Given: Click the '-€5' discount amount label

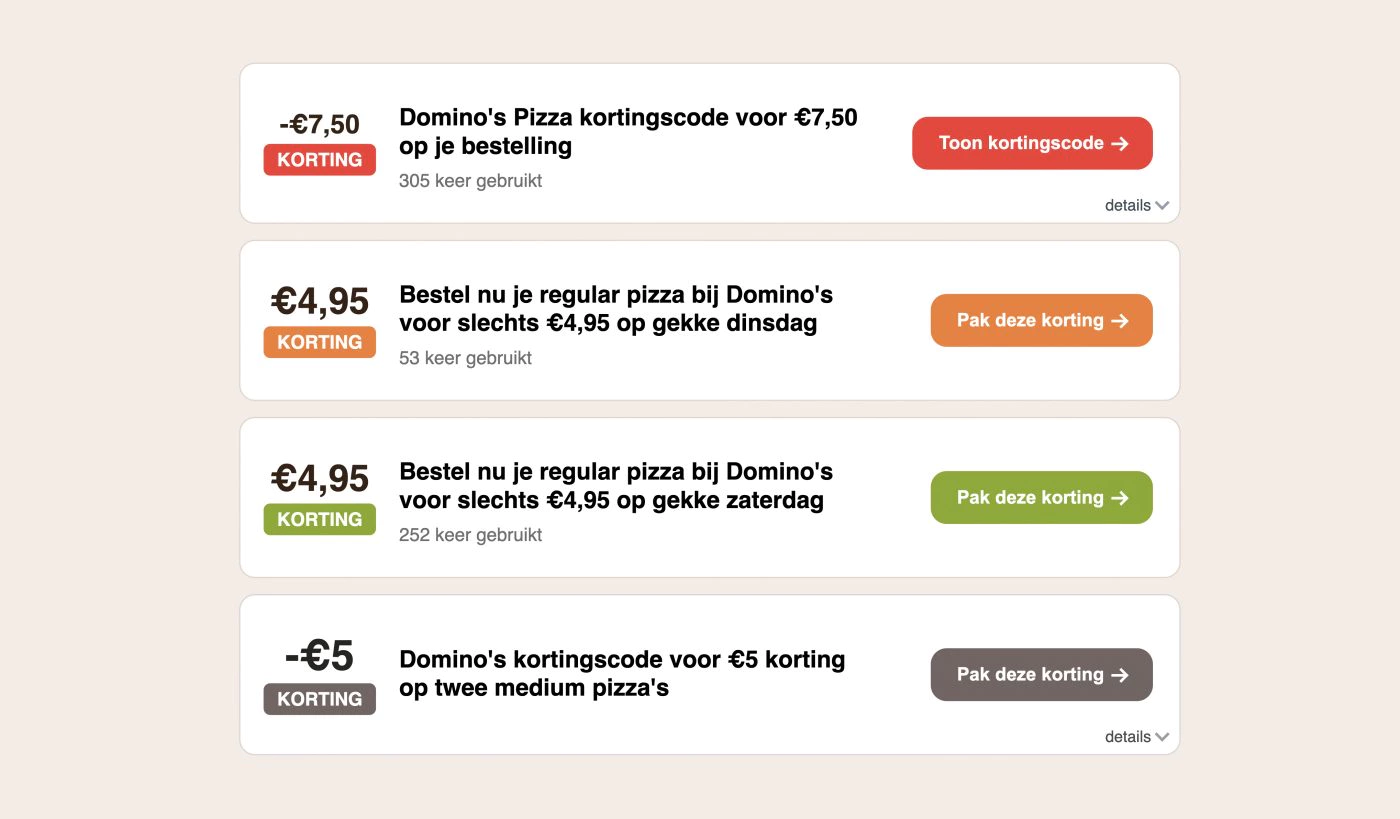Looking at the screenshot, I should pos(320,656).
